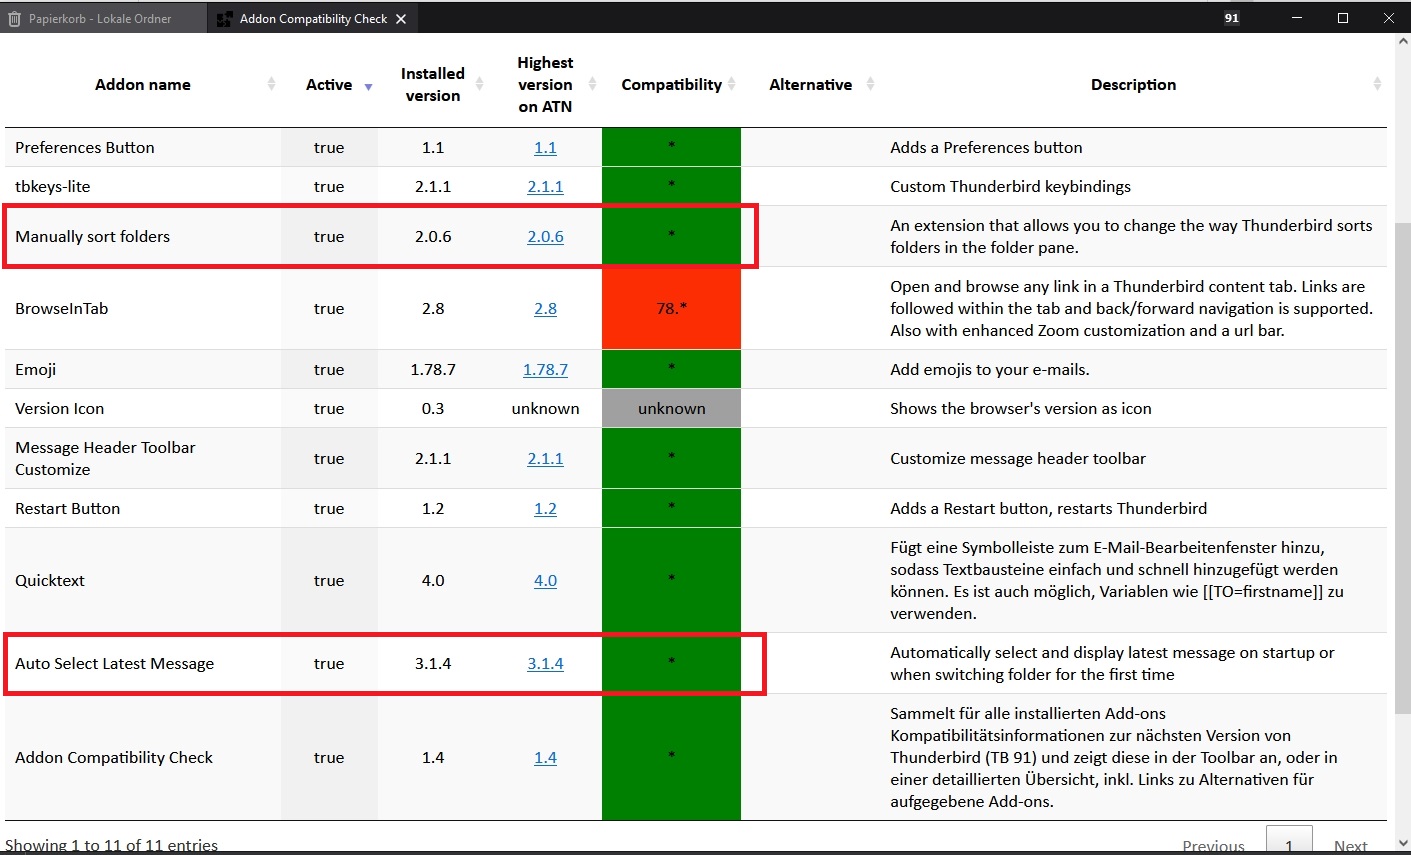The height and width of the screenshot is (855, 1411).
Task: Click the trash icon on Papierkorb tab
Action: [x=14, y=19]
